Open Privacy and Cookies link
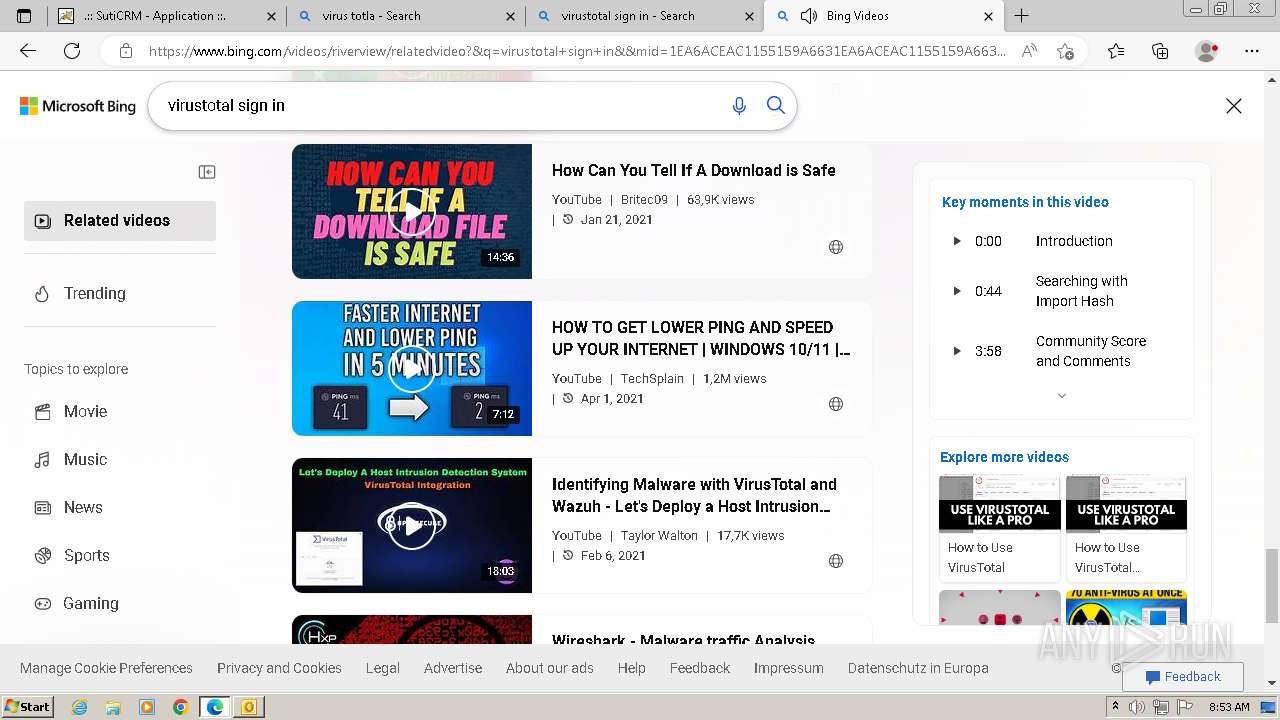Screen dimensions: 1280x720 279,668
